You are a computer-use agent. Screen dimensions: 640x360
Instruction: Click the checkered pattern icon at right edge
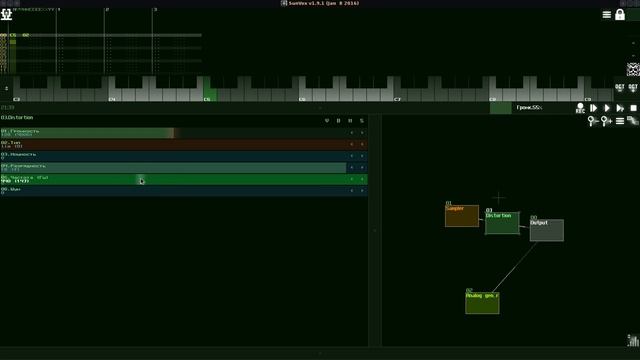point(633,69)
